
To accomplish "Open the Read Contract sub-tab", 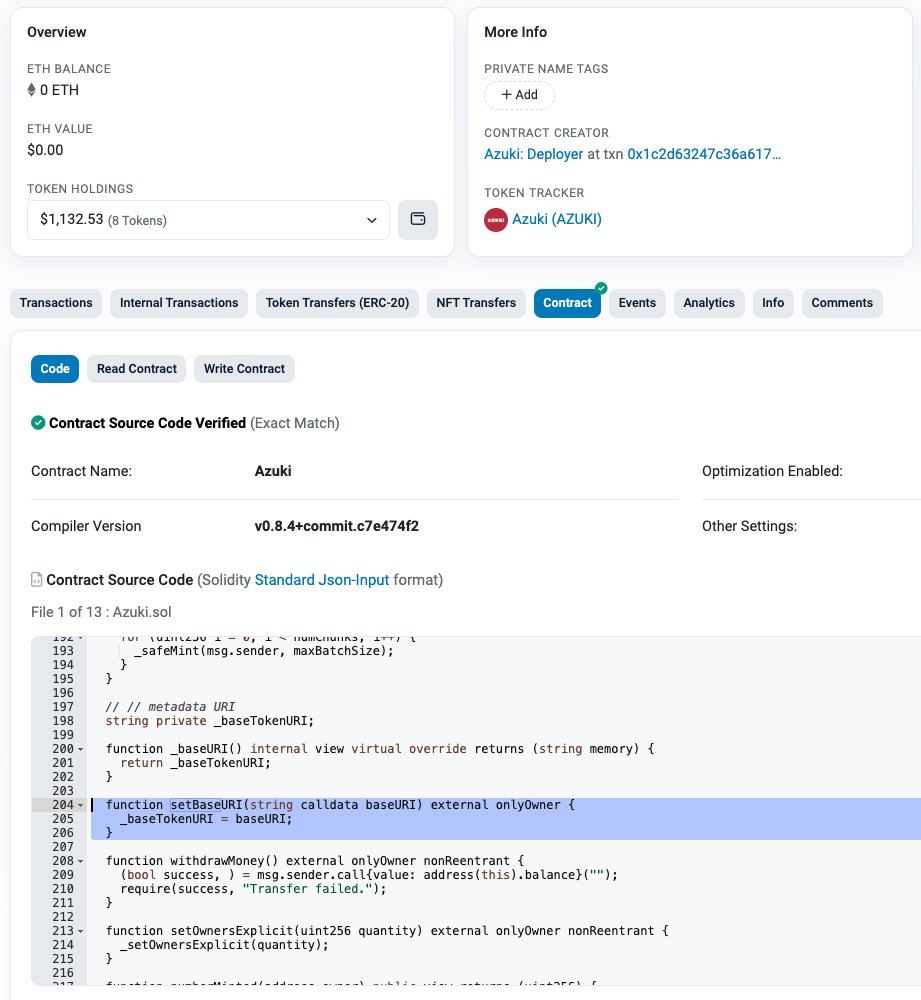I will coord(136,369).
